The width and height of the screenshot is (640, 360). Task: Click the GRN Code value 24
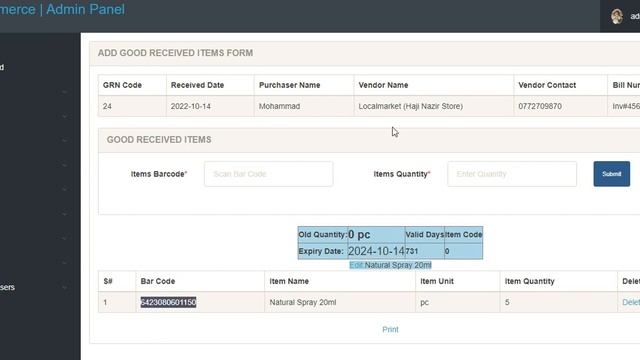[x=107, y=106]
